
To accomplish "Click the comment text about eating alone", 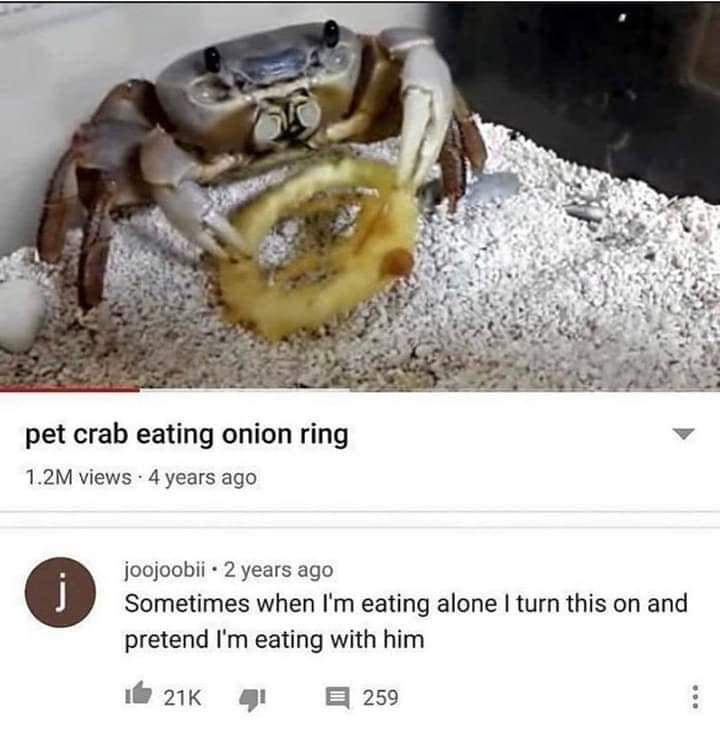I will (x=406, y=622).
